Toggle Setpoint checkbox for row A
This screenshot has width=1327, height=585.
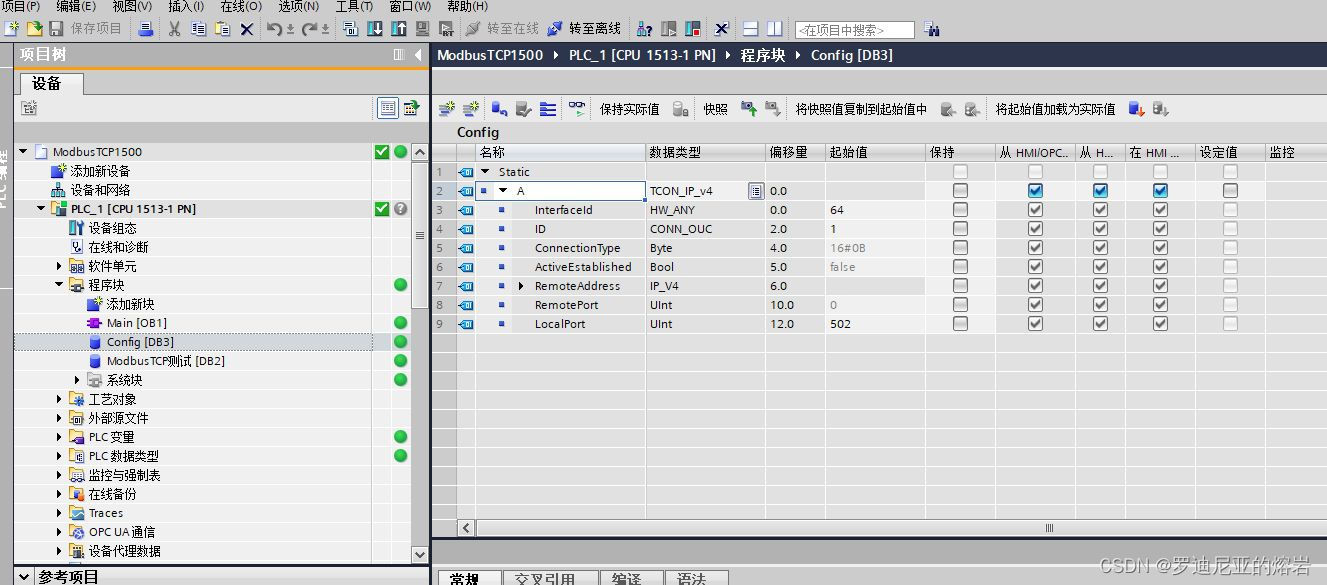(1230, 191)
